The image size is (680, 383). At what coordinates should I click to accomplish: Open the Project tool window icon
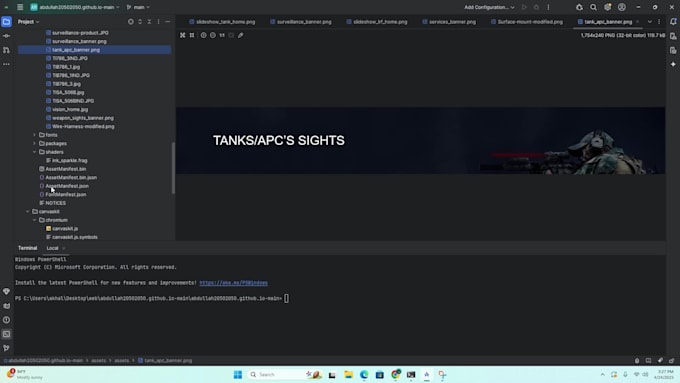(x=7, y=22)
